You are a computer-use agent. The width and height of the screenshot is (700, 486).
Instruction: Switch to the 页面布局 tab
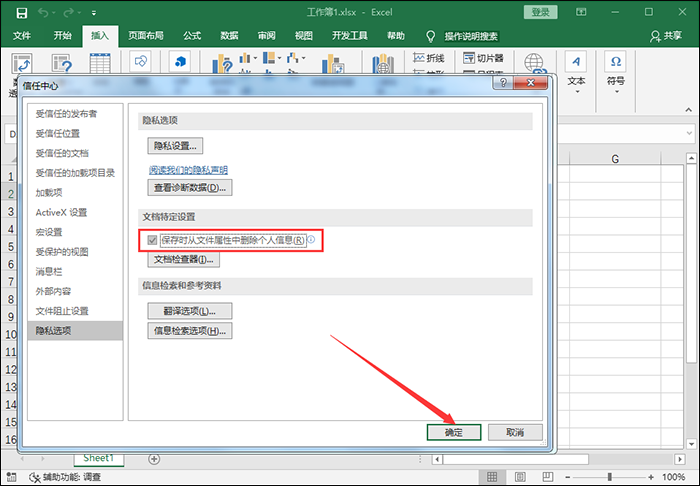146,36
